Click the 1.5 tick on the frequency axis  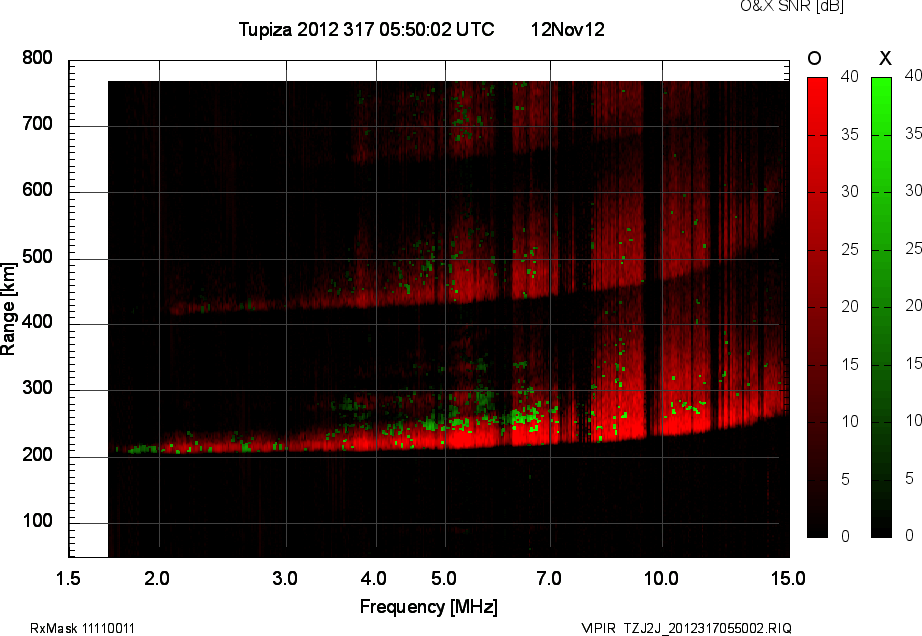pos(69,578)
